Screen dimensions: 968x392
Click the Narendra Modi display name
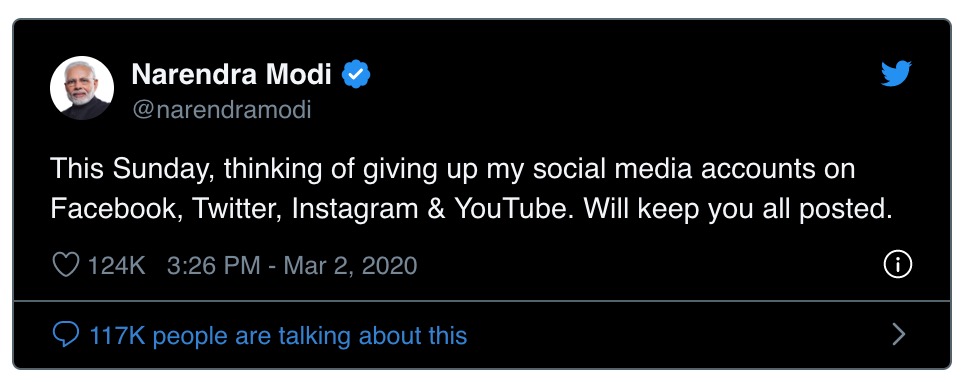coord(232,75)
